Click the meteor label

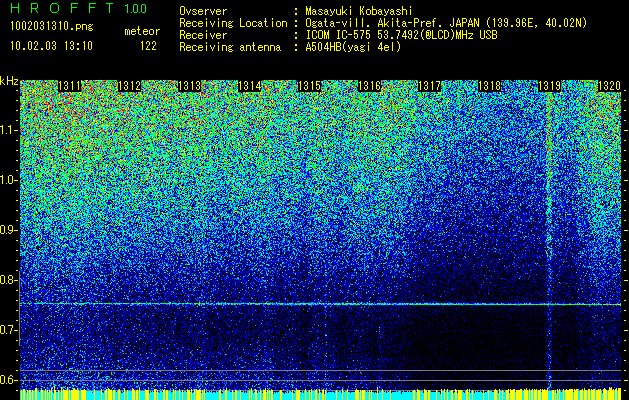click(142, 31)
